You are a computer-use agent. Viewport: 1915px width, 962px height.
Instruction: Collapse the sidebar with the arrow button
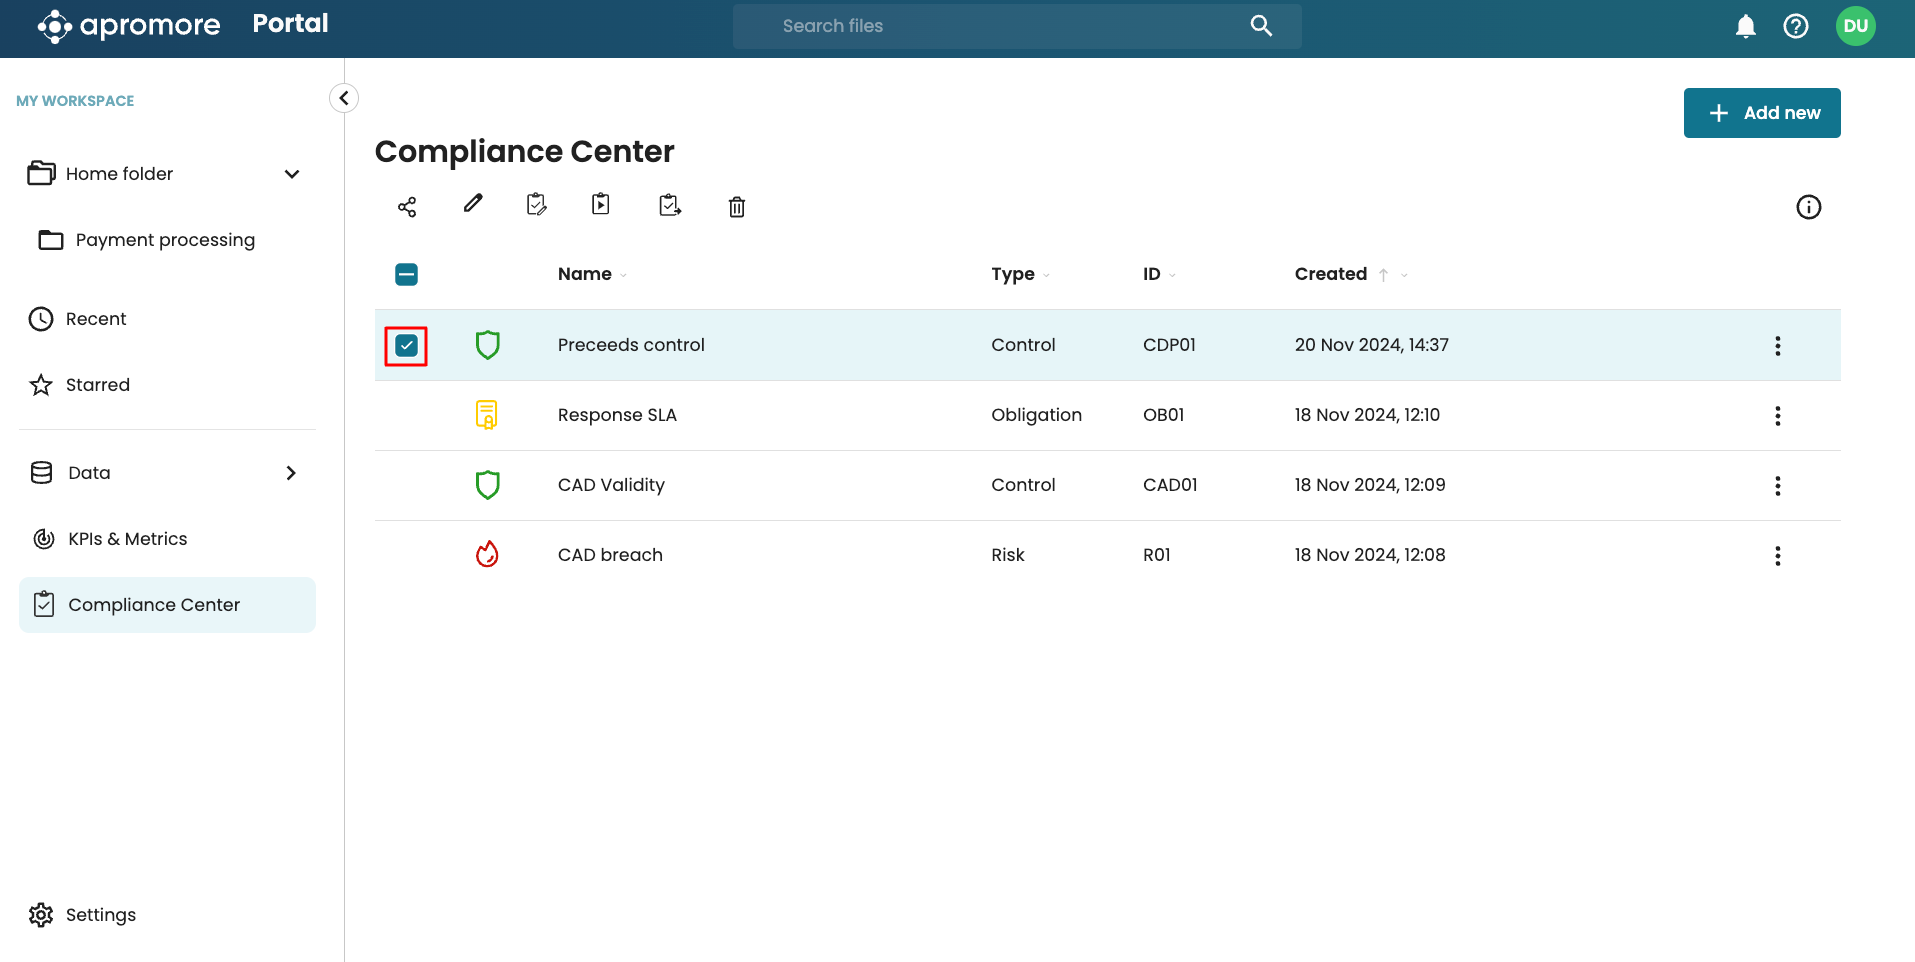point(344,98)
